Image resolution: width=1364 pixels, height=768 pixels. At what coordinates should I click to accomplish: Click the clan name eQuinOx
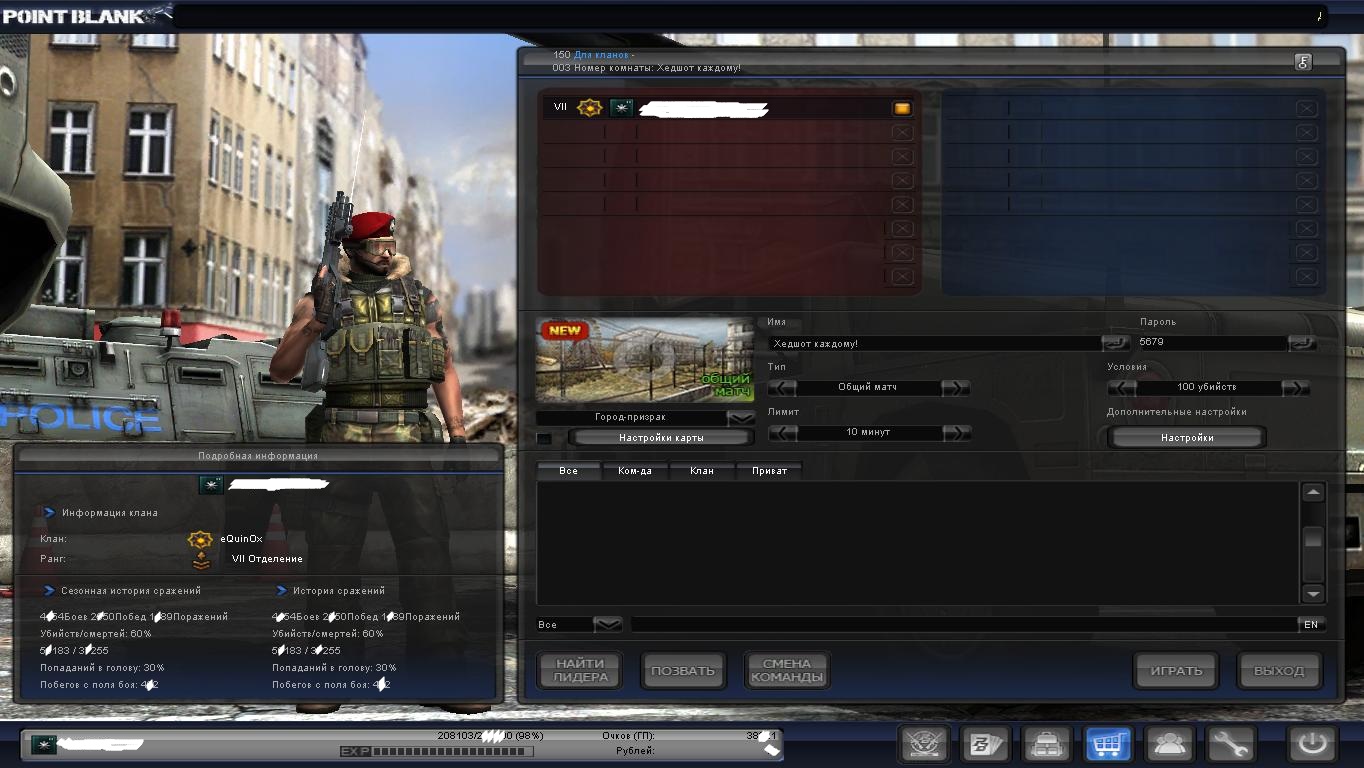241,539
